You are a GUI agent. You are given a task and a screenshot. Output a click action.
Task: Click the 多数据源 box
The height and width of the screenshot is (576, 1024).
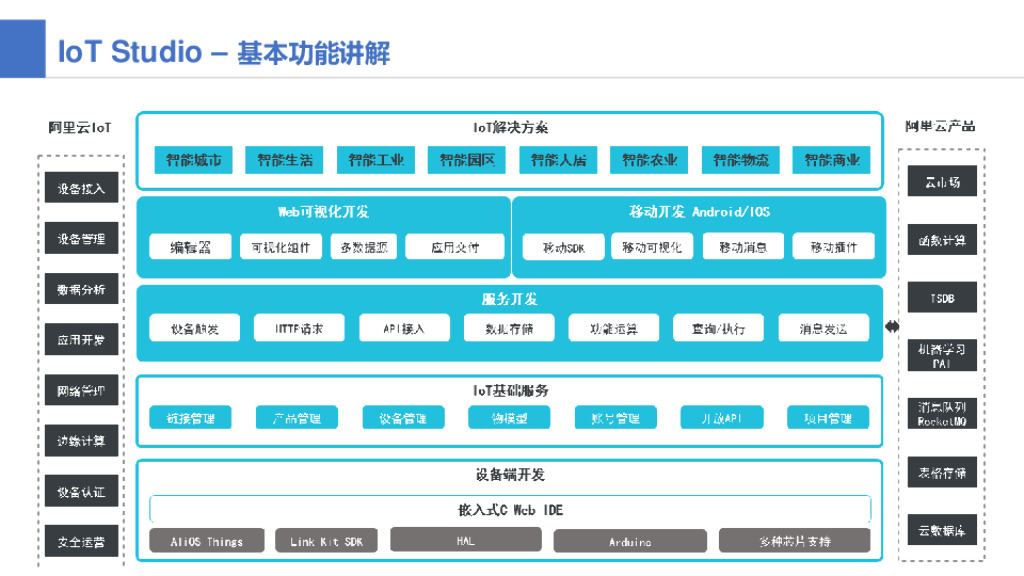click(364, 247)
